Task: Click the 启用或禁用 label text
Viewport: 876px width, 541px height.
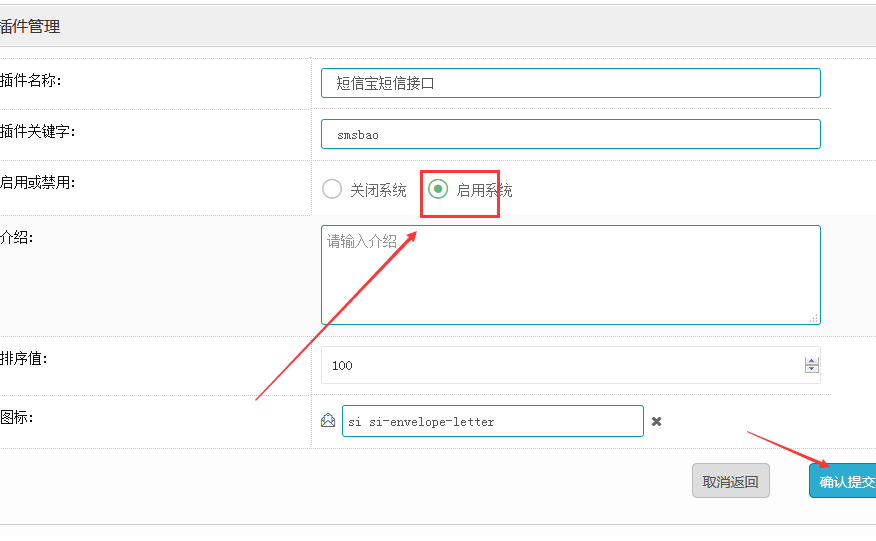Action: pyautogui.click(x=37, y=182)
